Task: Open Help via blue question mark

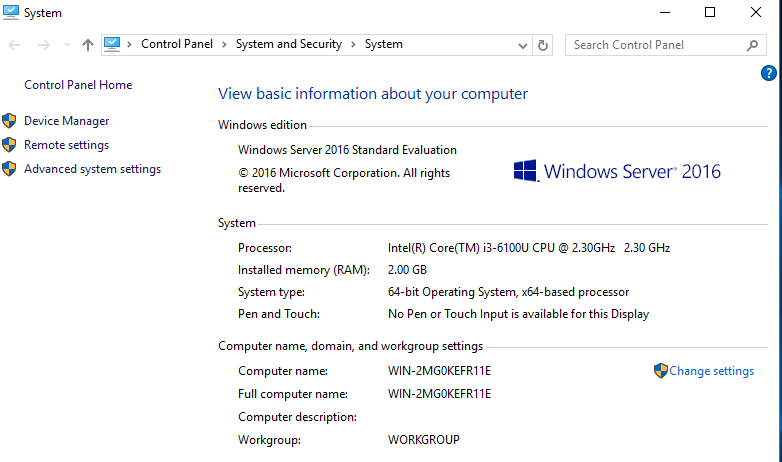Action: 769,73
